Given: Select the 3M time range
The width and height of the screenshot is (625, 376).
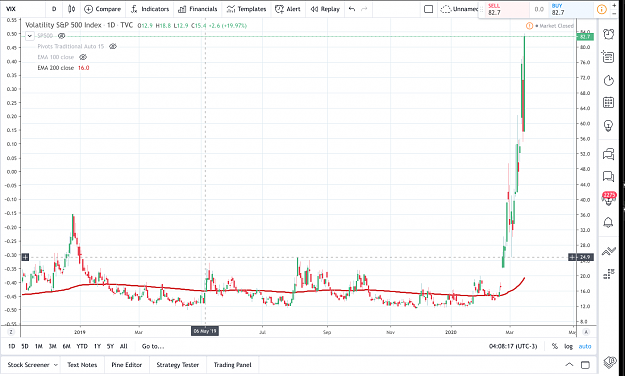Looking at the screenshot, I should 52,346.
